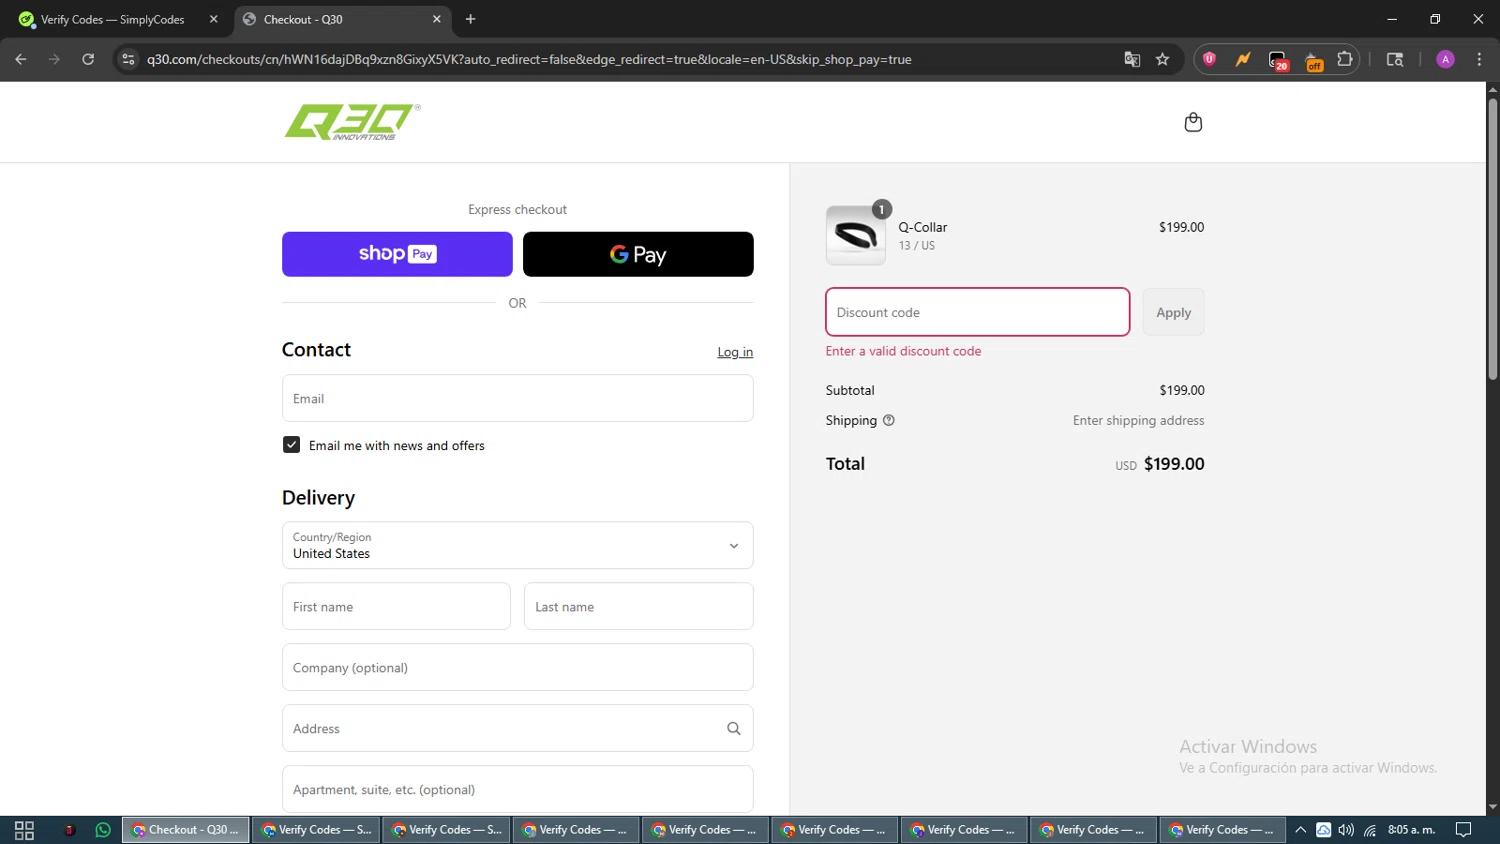Click the total amount $199.00
Screen dimensions: 1500x844
[1174, 464]
